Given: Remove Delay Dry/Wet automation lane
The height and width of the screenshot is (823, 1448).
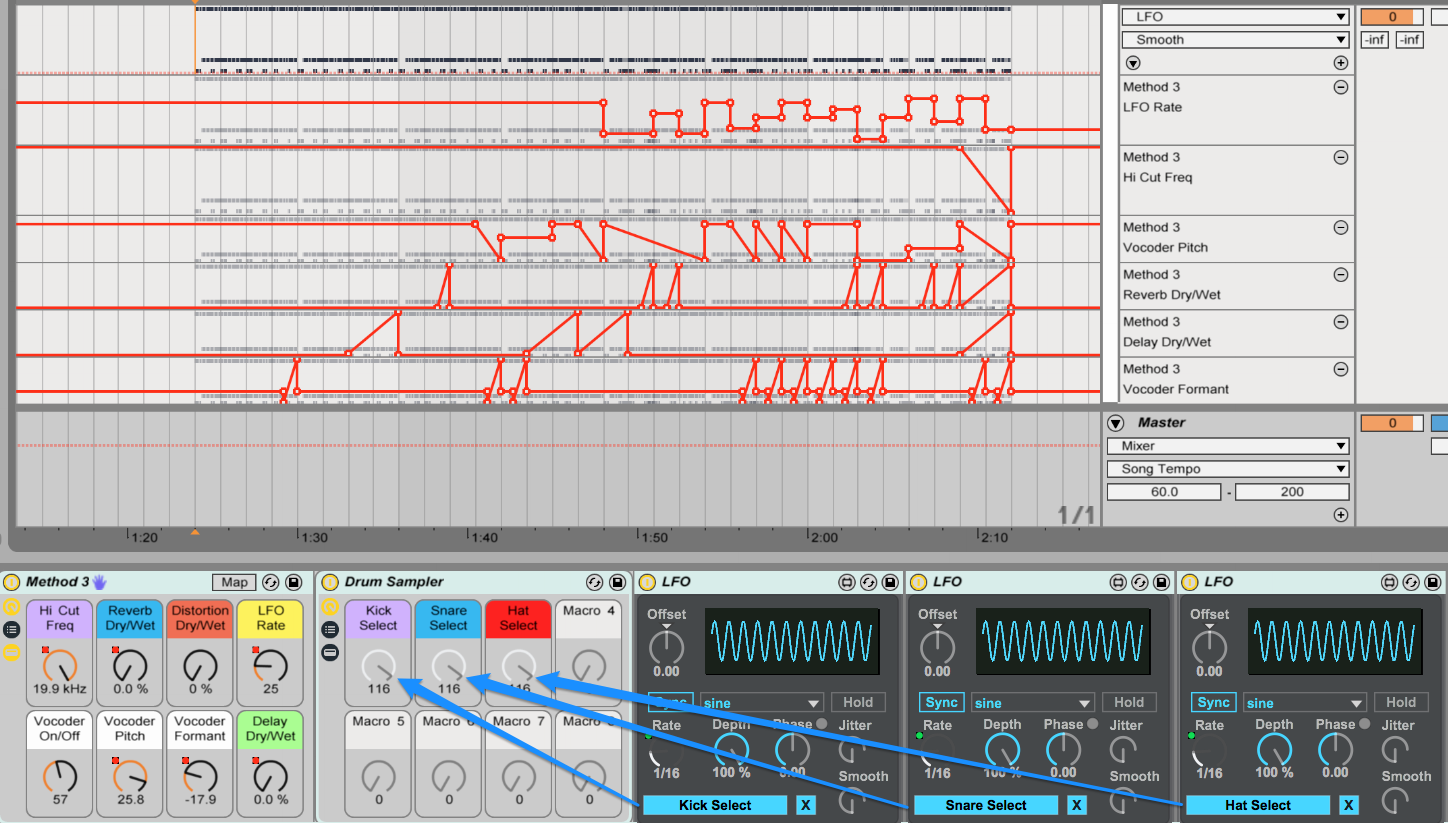Looking at the screenshot, I should [1340, 322].
